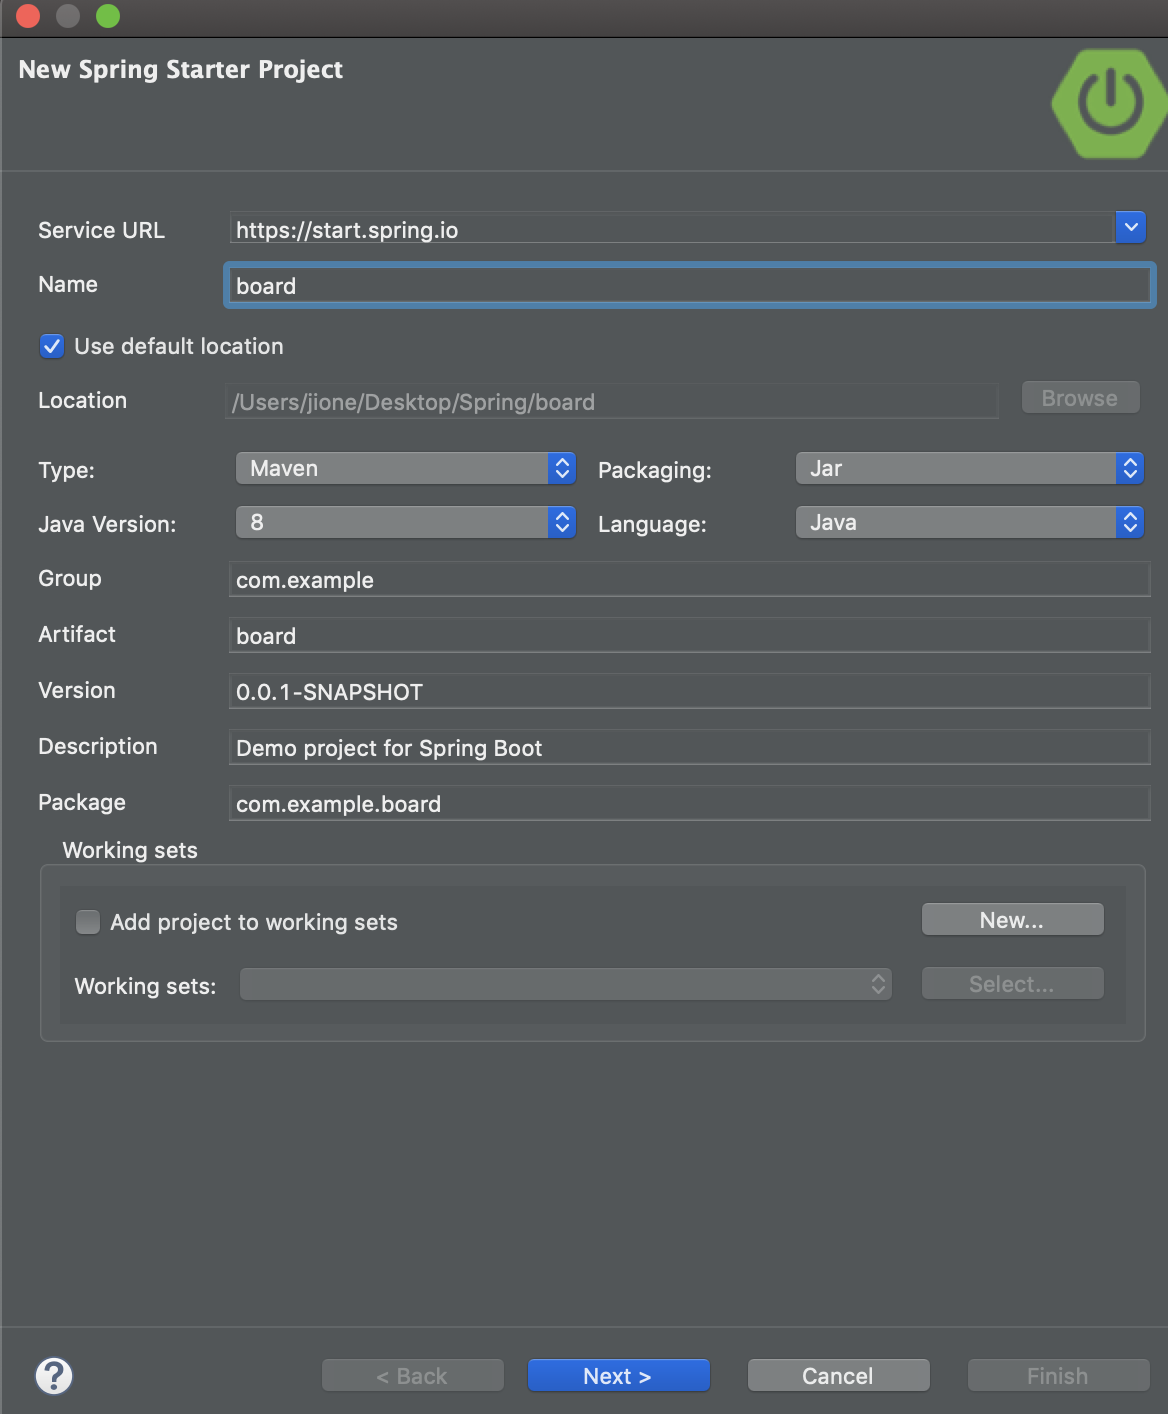Close the dialog with the red button
This screenshot has width=1168, height=1414.
point(28,16)
